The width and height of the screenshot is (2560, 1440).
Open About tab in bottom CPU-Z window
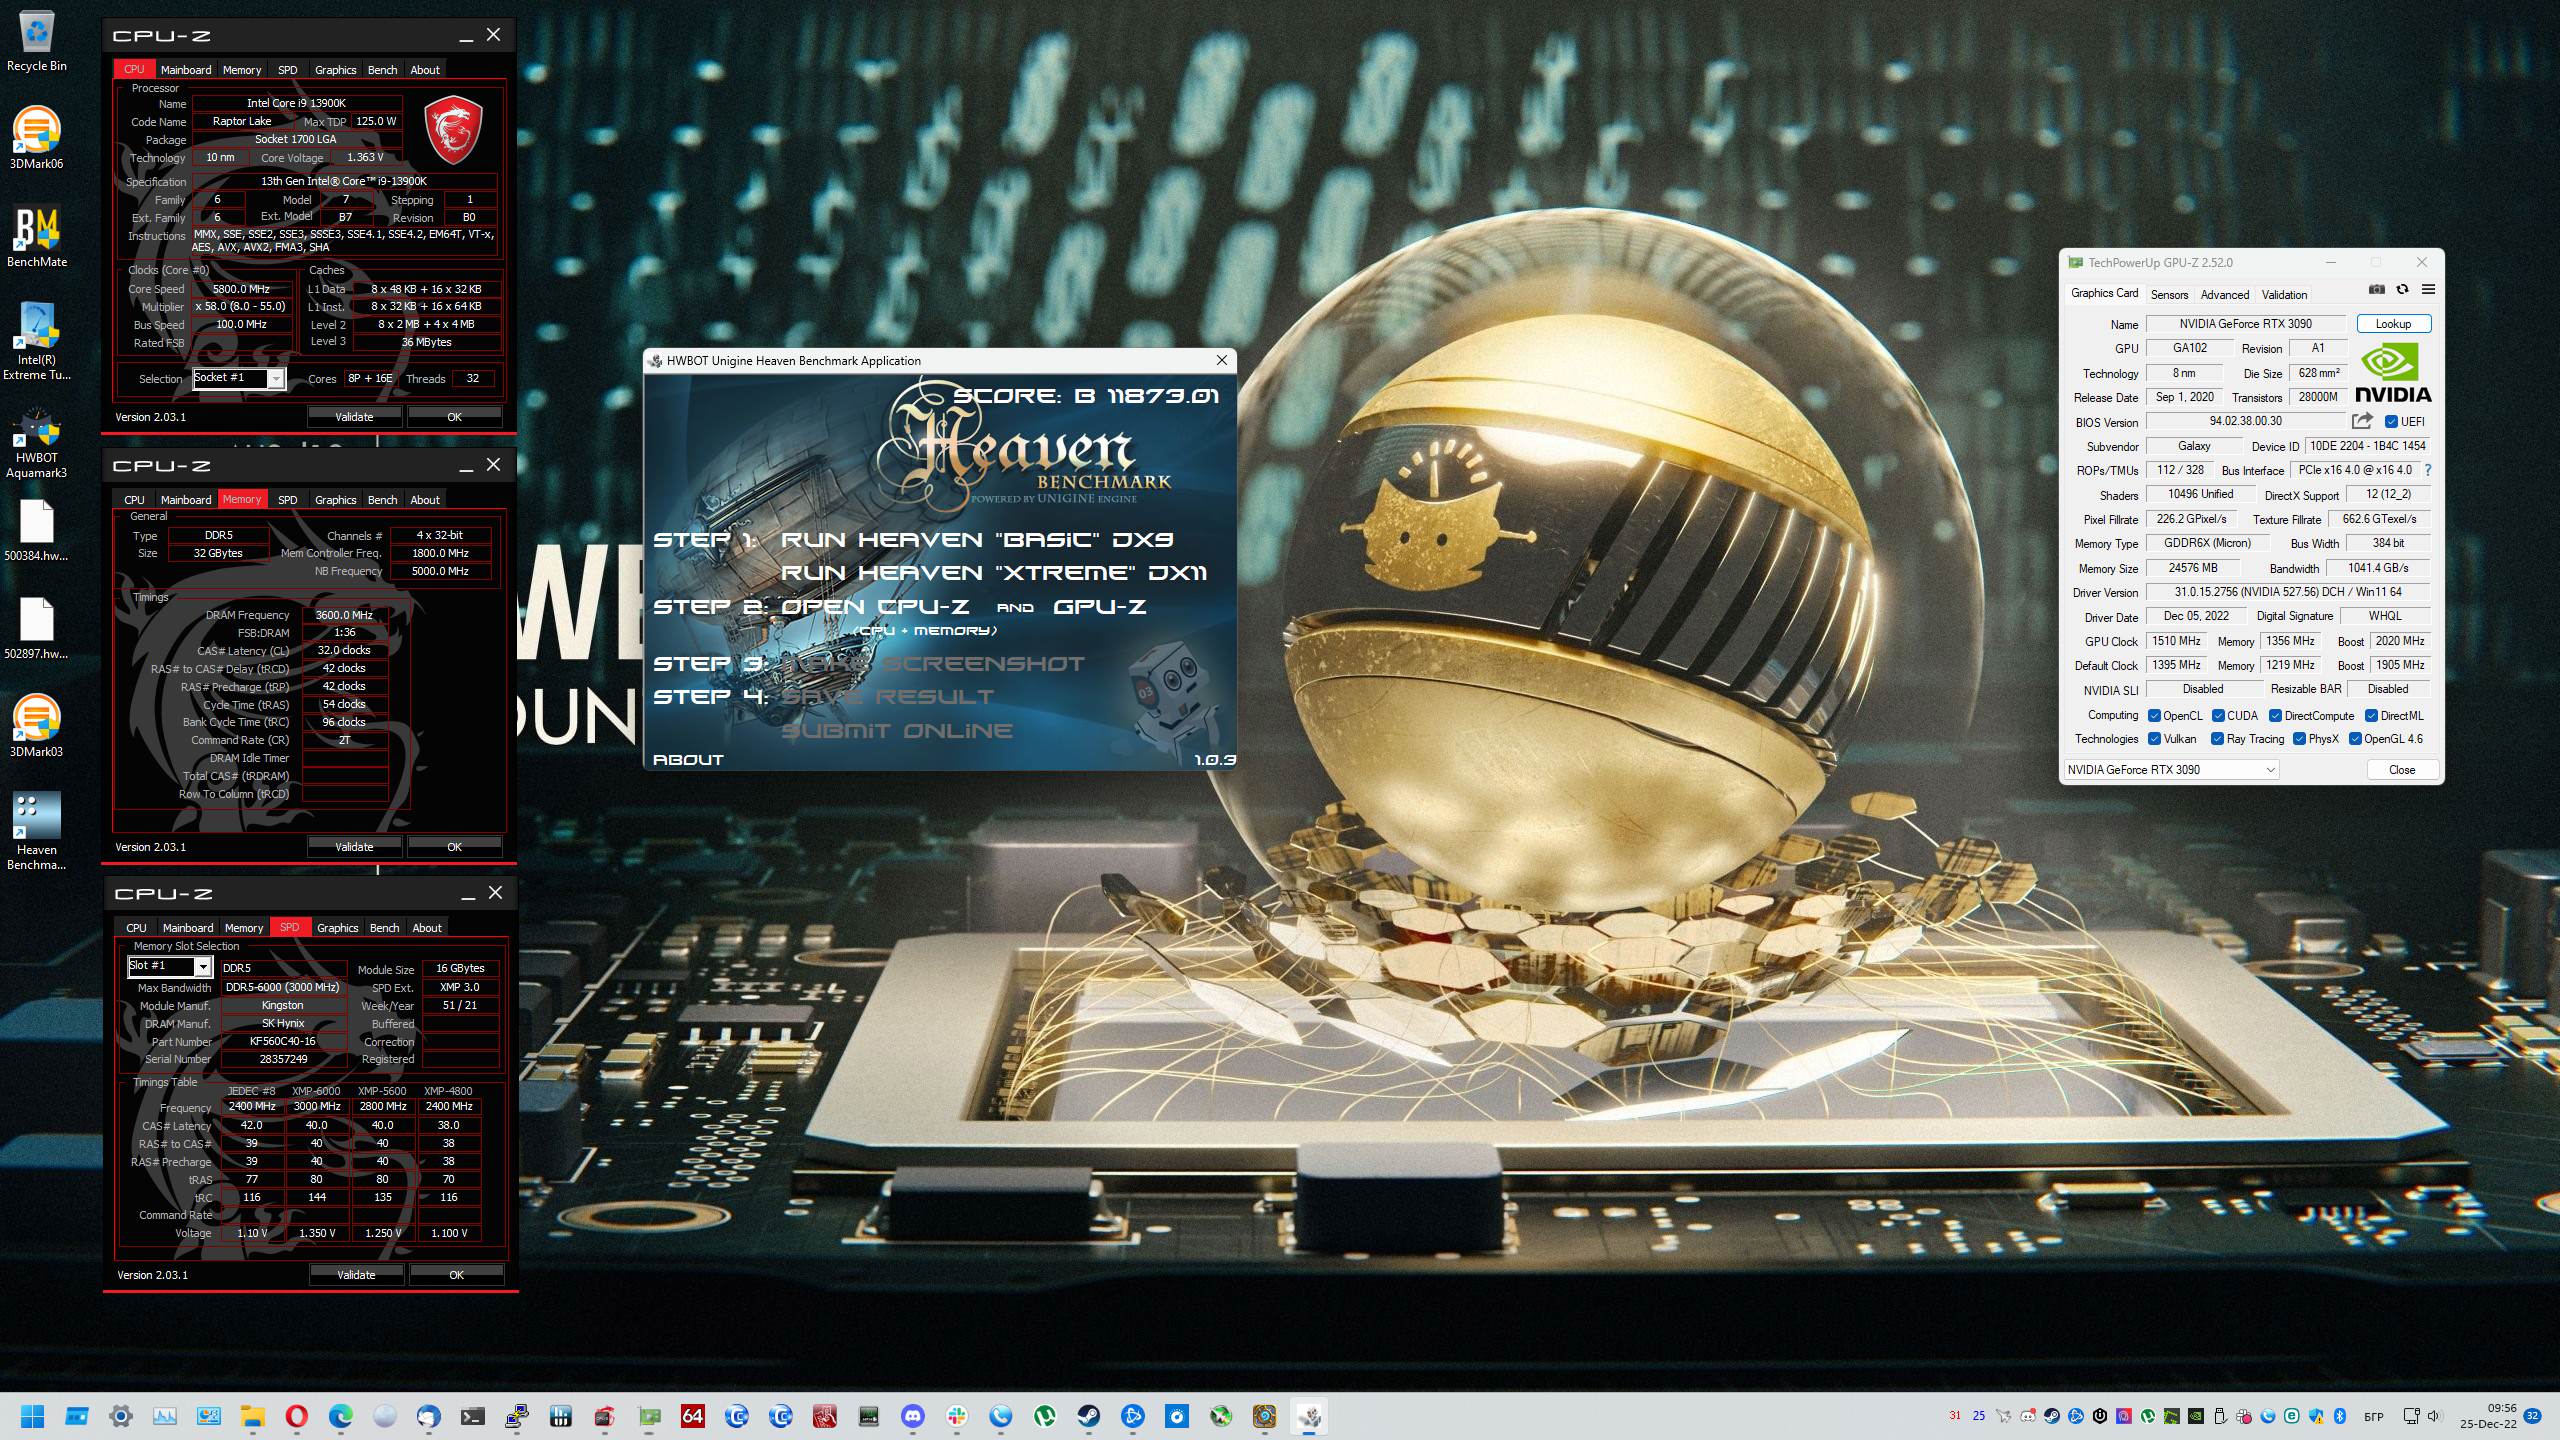click(x=427, y=928)
